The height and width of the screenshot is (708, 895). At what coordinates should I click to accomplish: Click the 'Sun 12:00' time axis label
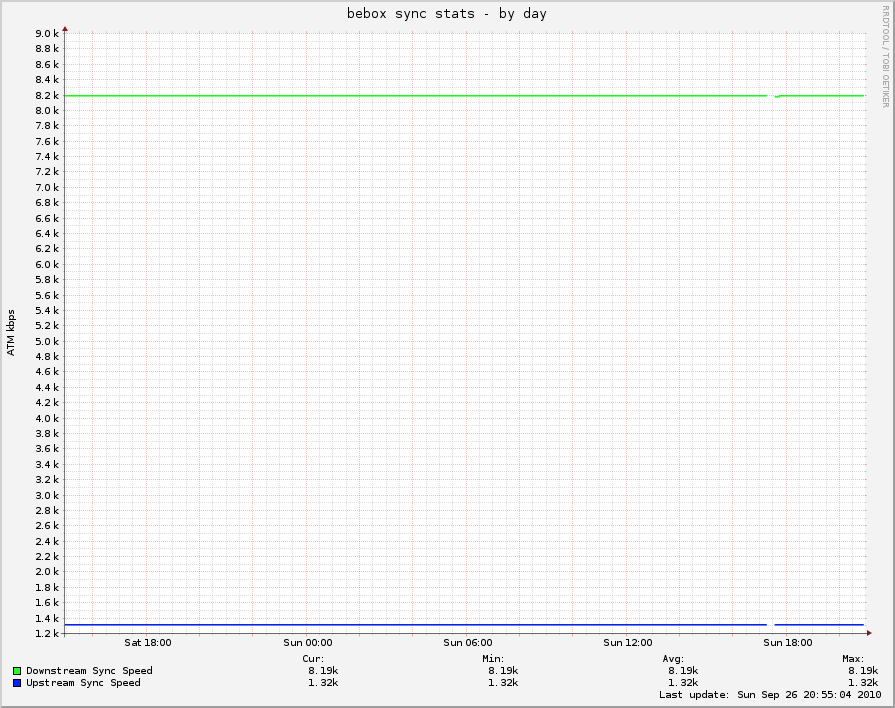coord(627,643)
